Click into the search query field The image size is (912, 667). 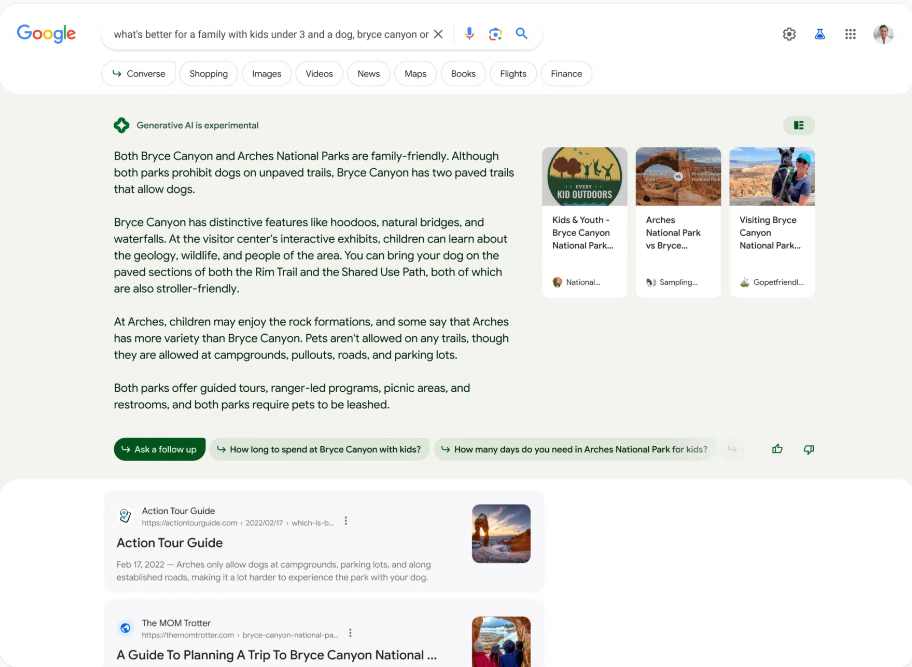(x=271, y=34)
